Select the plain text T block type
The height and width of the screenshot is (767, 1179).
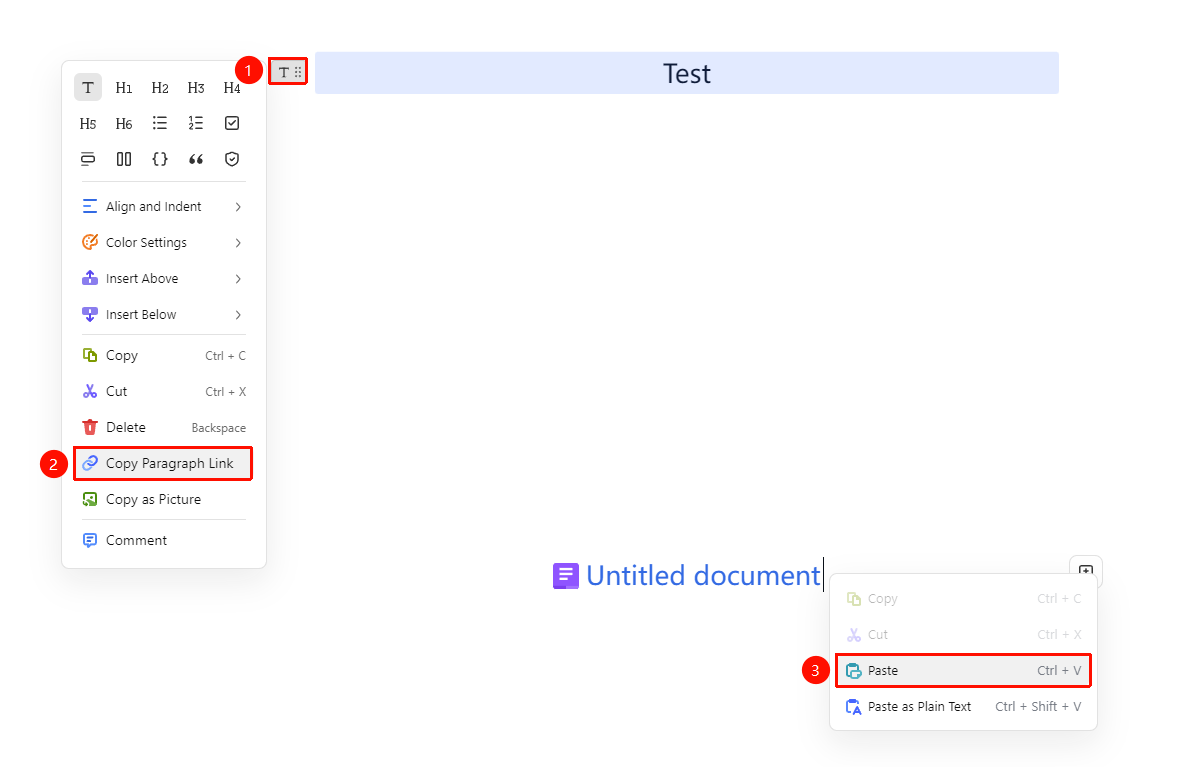pos(88,87)
